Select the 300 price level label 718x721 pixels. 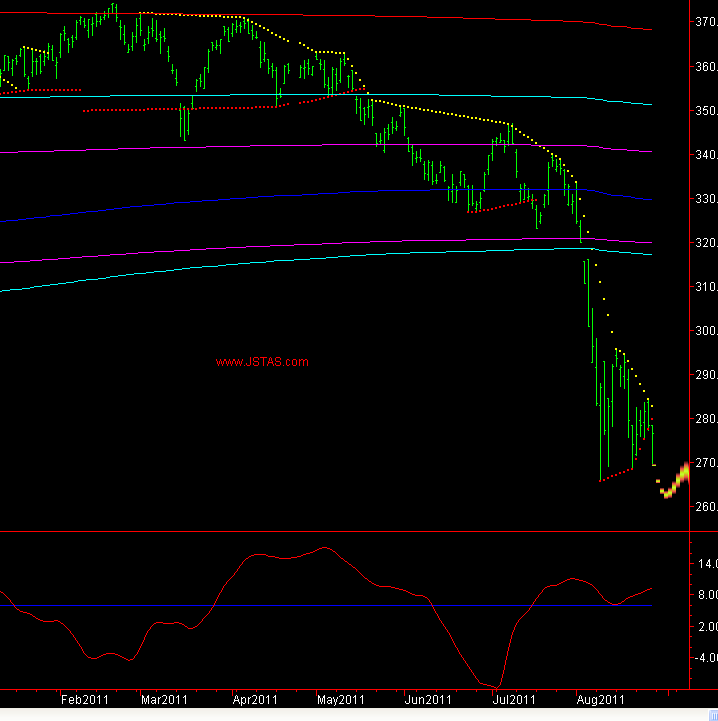click(705, 331)
